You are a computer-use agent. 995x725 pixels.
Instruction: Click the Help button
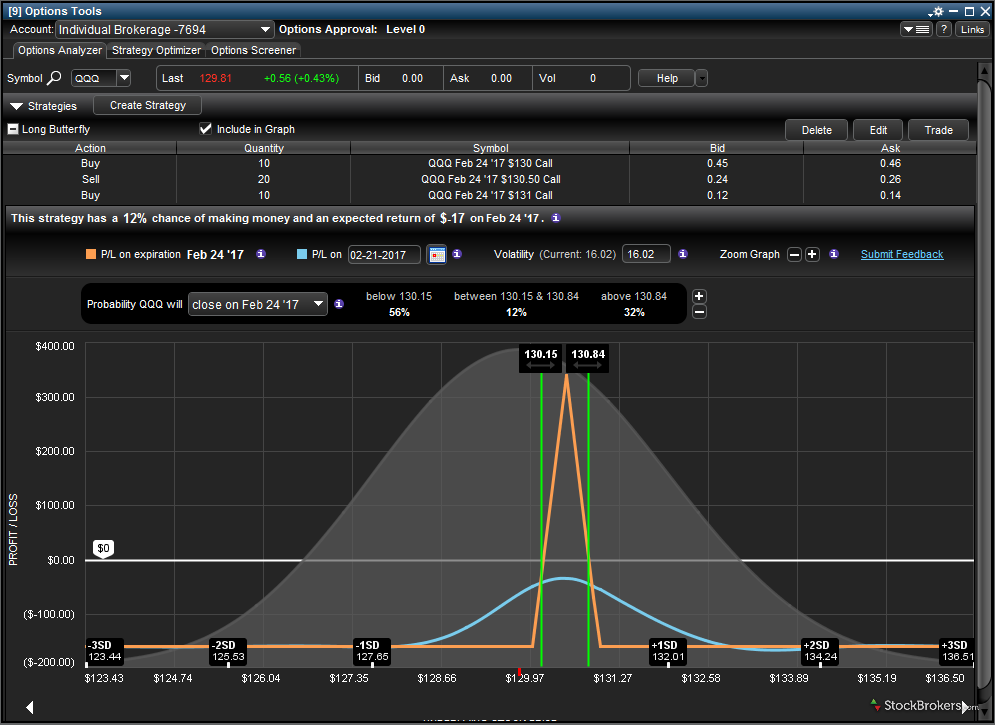coord(667,78)
